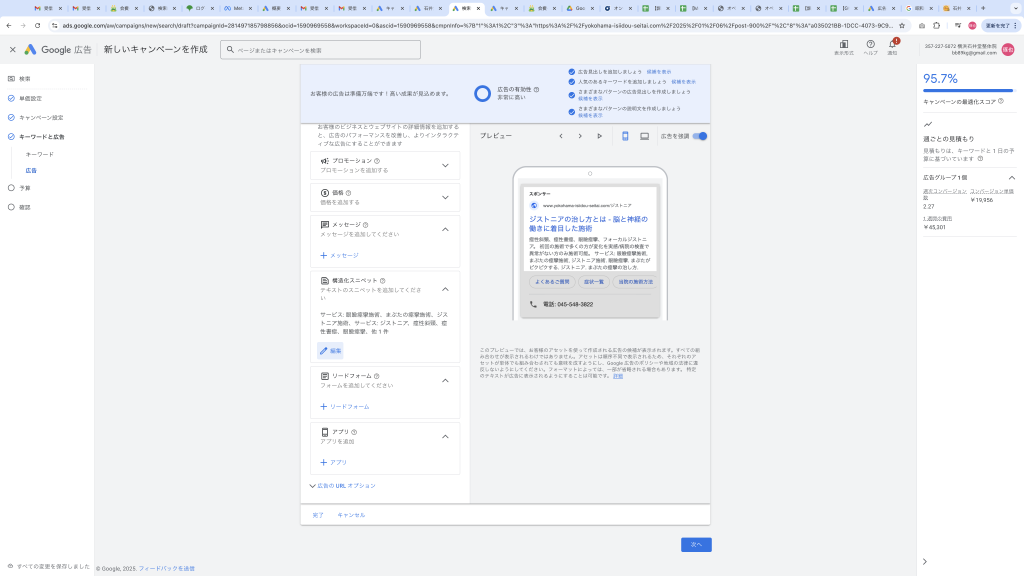This screenshot has height=576, width=1024.
Task: Click the 表示形式 appearance icon
Action: (844, 45)
